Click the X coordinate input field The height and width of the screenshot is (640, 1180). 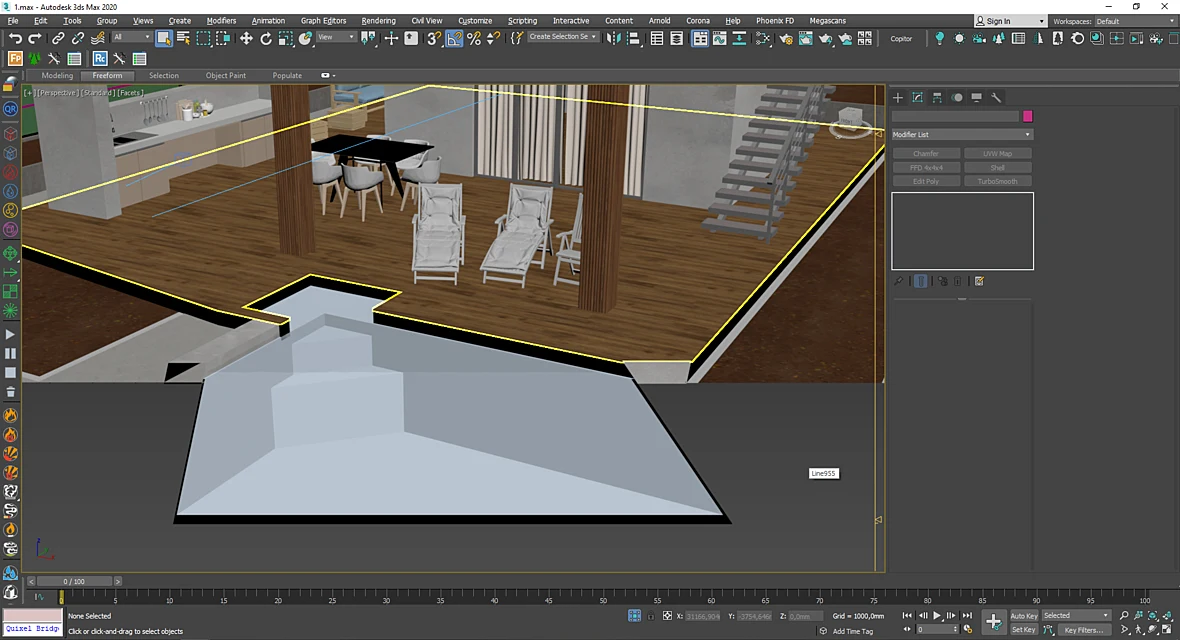click(x=702, y=616)
